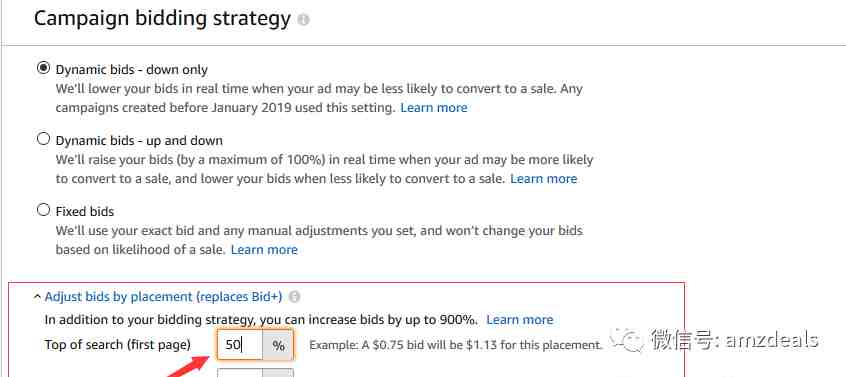
Task: Follow the Learn more link under Fixed bids
Action: pyautogui.click(x=264, y=250)
